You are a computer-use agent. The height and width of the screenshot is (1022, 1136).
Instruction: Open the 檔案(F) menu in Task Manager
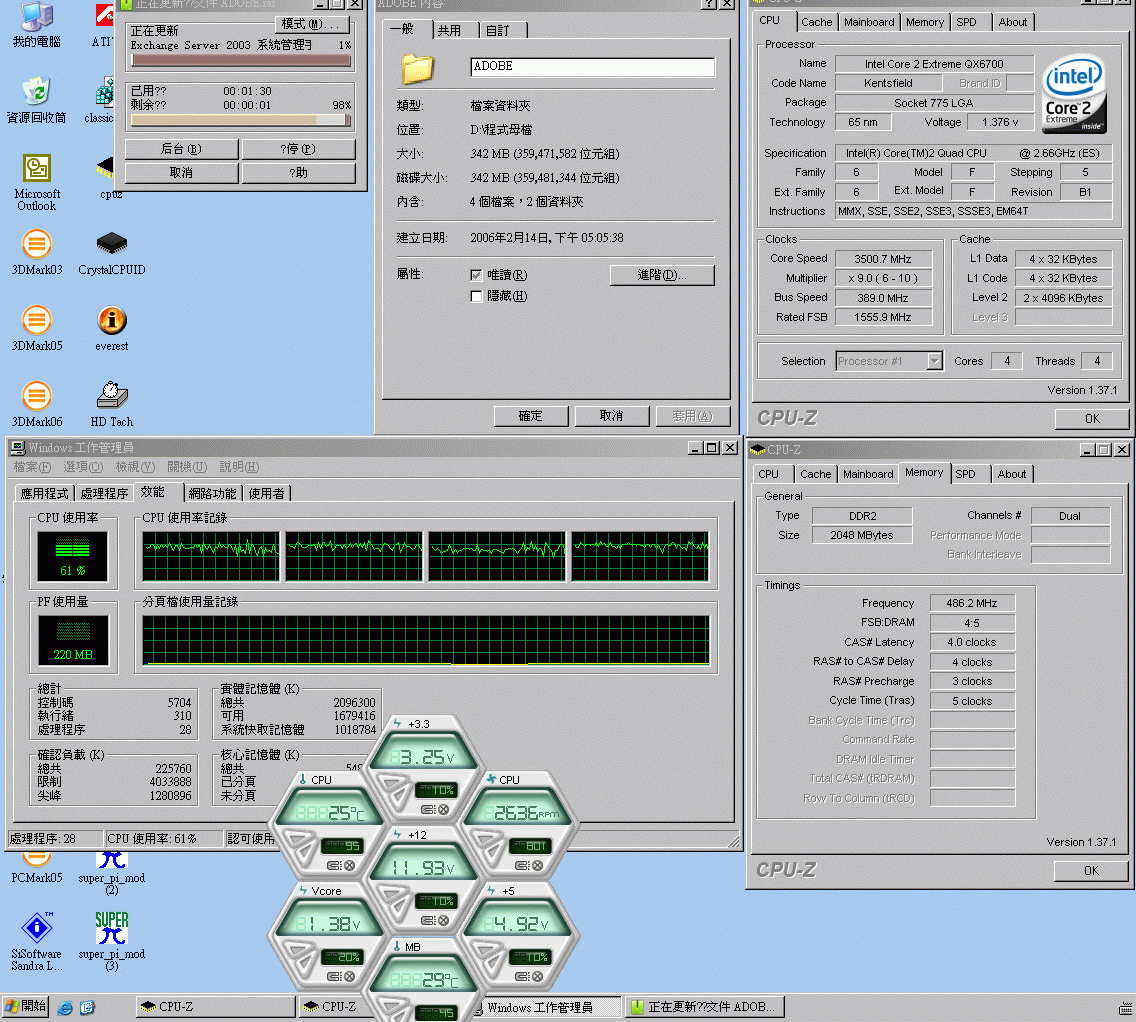click(x=33, y=467)
